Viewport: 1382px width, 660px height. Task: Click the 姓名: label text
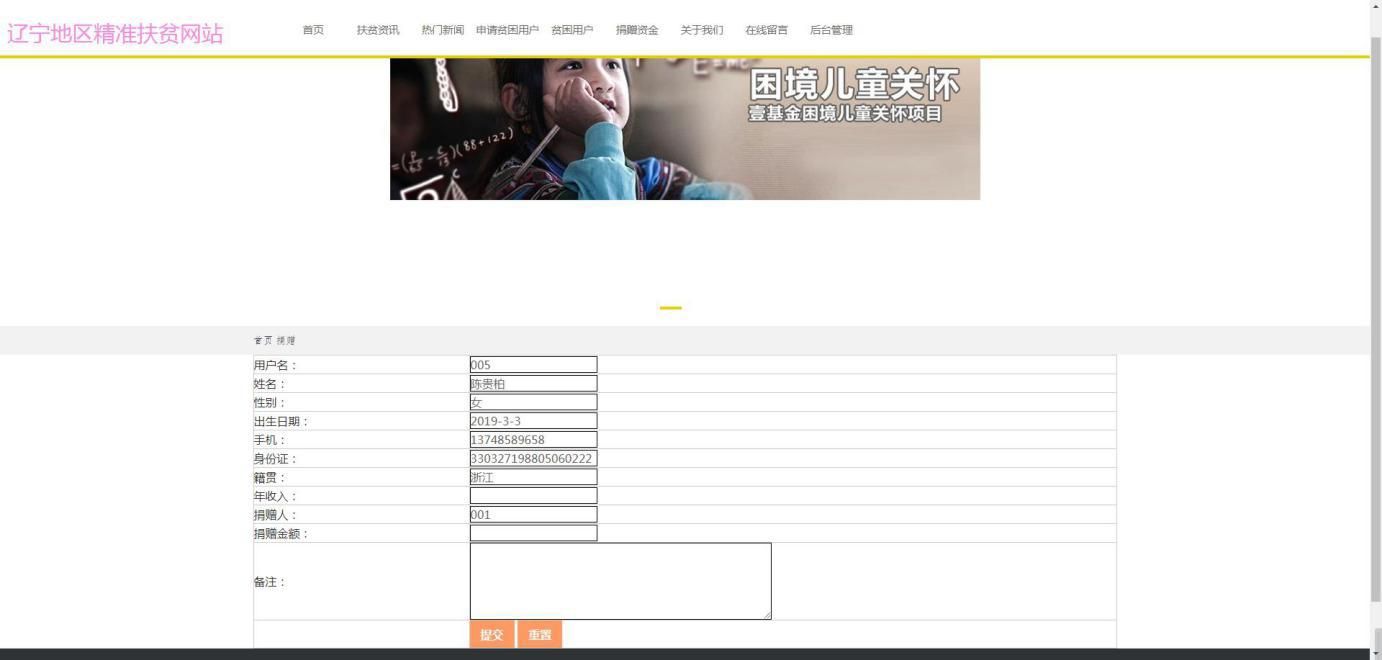click(270, 384)
